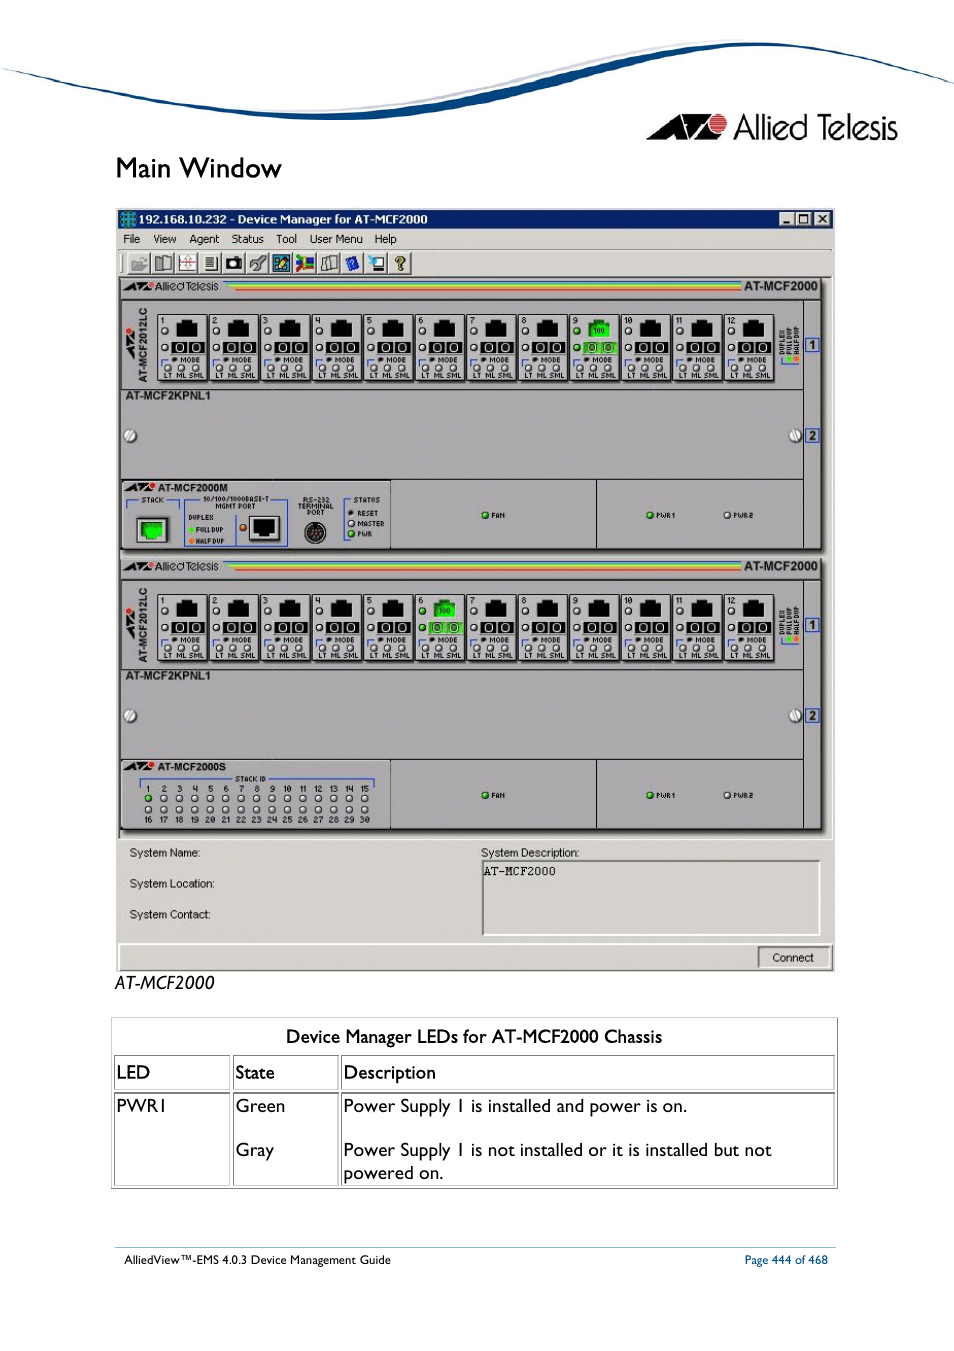Click the FAN LED in the top chassis
The height and width of the screenshot is (1351, 954).
pyautogui.click(x=485, y=515)
